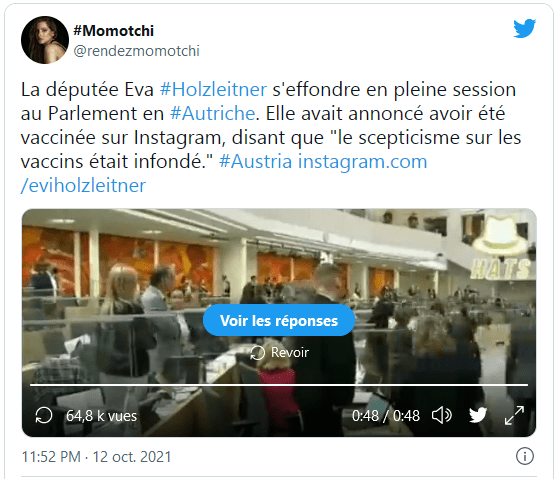The height and width of the screenshot is (479, 554).
Task: Click the Twitter bird logo top right
Action: 524,28
